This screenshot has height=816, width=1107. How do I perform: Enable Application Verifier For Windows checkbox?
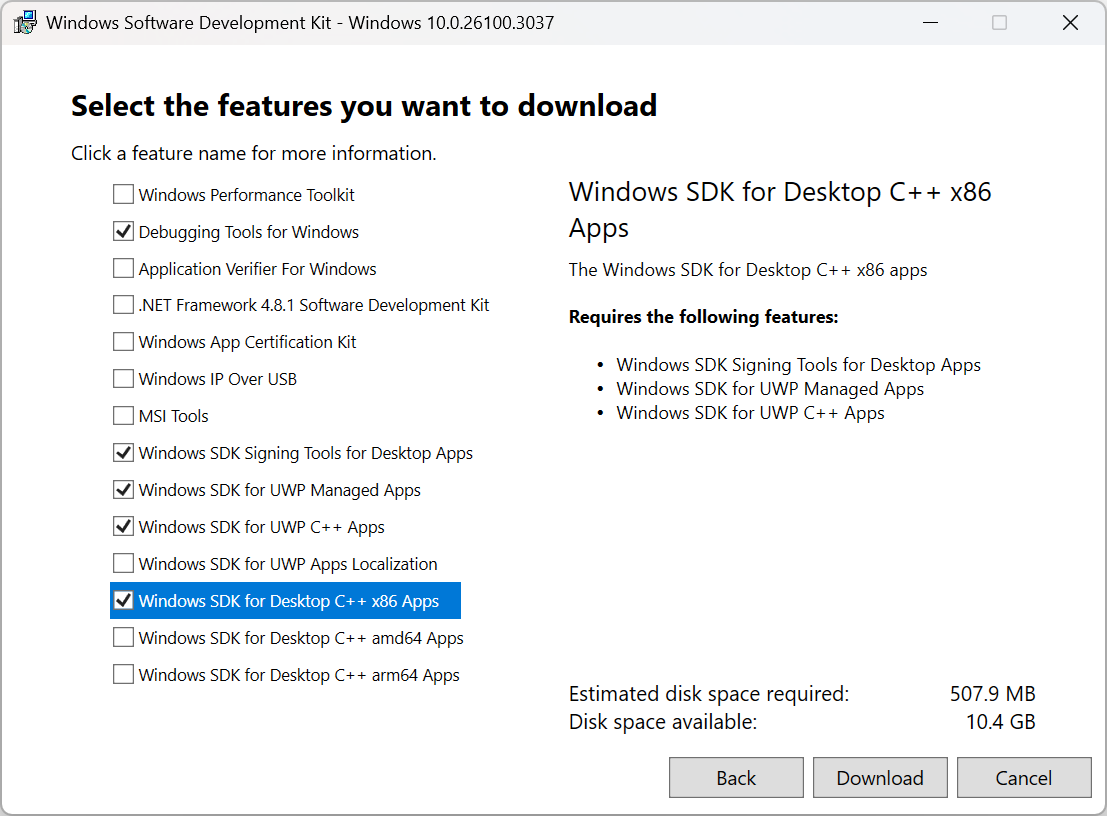(124, 268)
